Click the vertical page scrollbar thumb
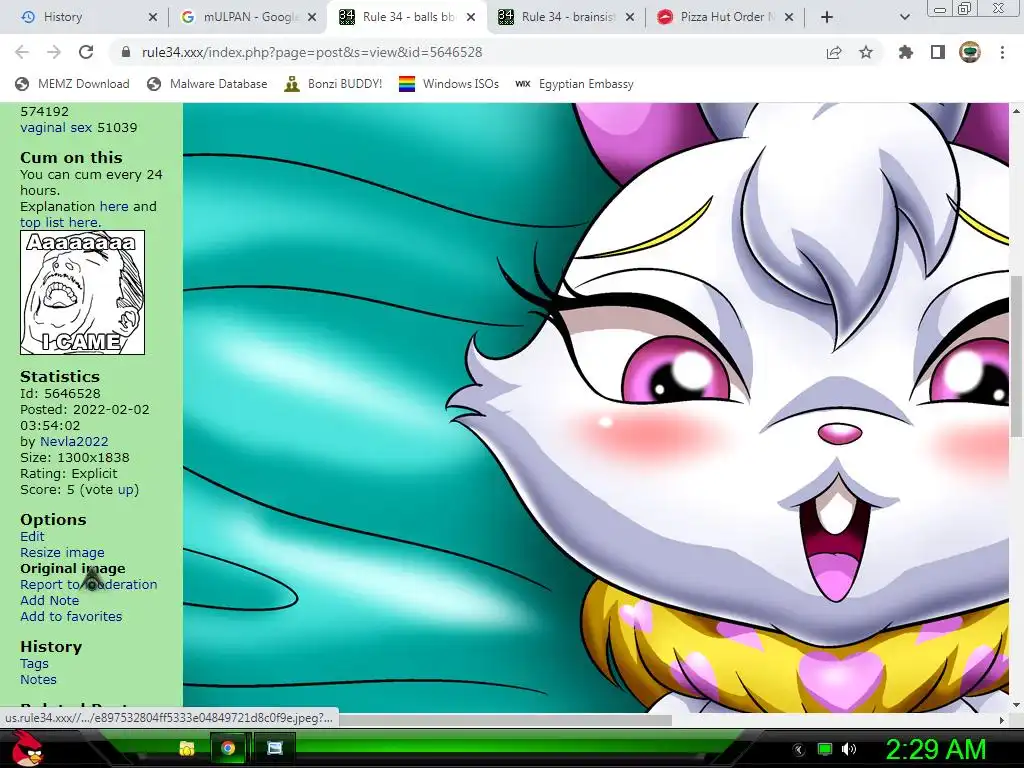This screenshot has width=1024, height=768. point(1016,356)
